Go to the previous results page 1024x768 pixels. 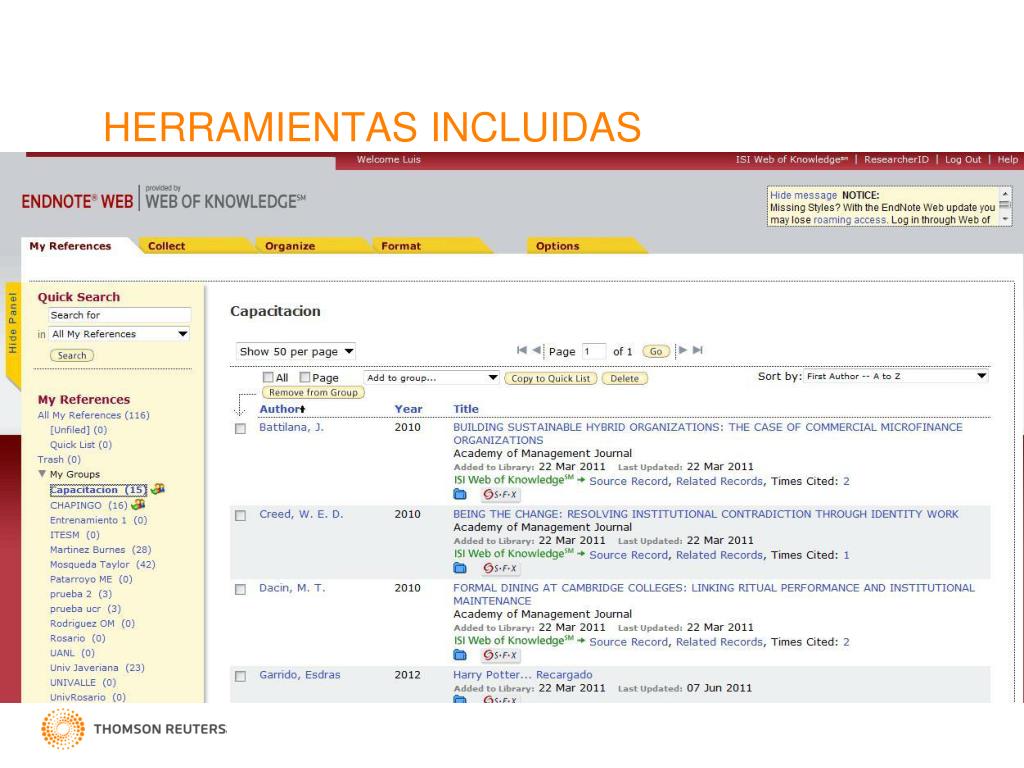pyautogui.click(x=536, y=350)
